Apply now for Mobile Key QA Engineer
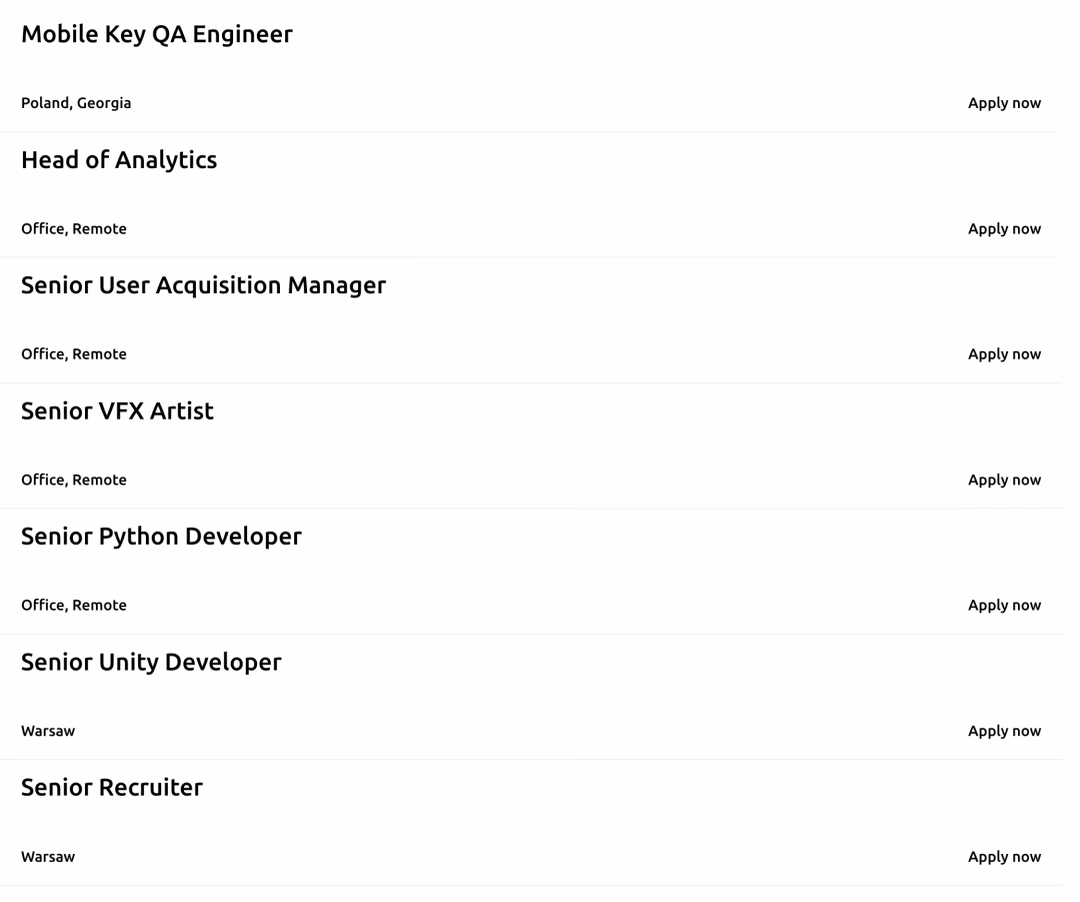The image size is (1080, 902). click(1004, 104)
